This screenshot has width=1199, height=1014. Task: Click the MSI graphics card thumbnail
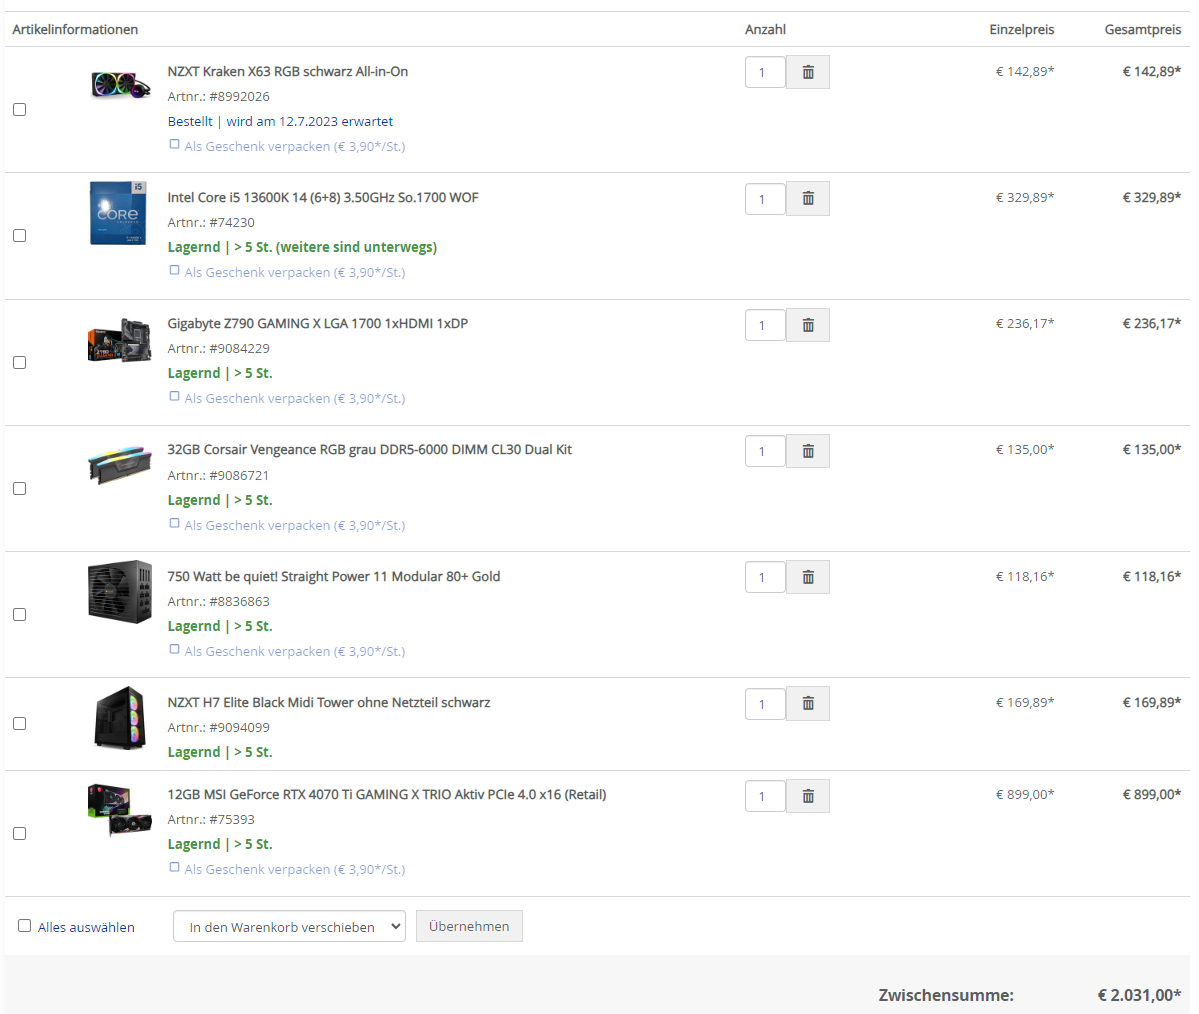tap(119, 811)
